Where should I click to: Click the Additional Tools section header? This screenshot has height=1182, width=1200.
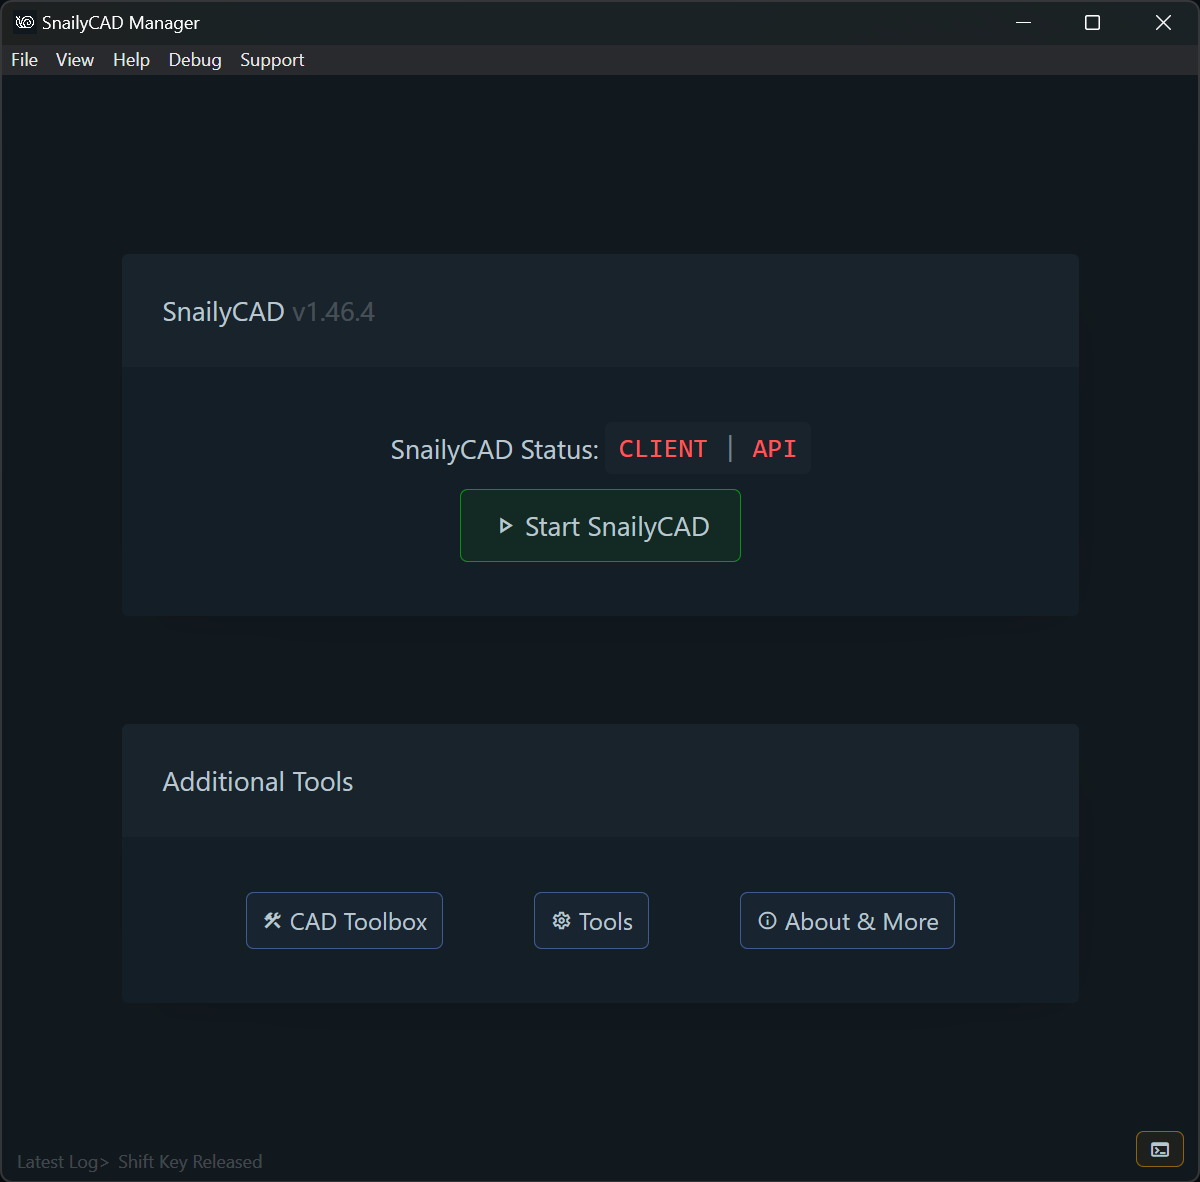(257, 781)
